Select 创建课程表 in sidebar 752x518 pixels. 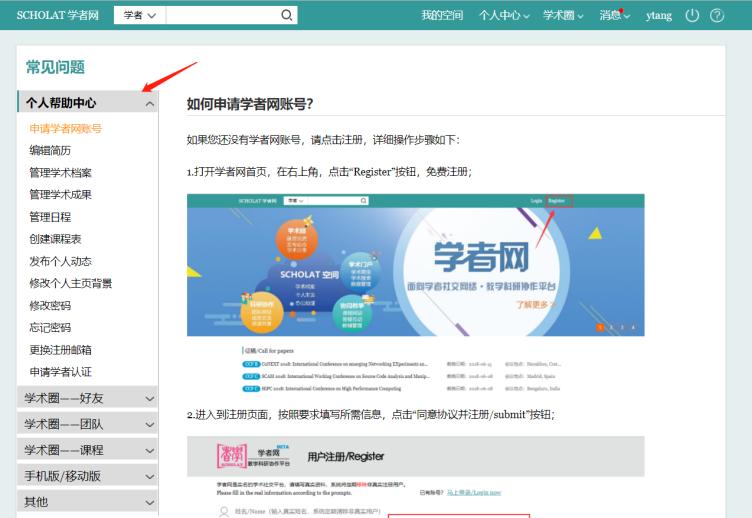55,239
